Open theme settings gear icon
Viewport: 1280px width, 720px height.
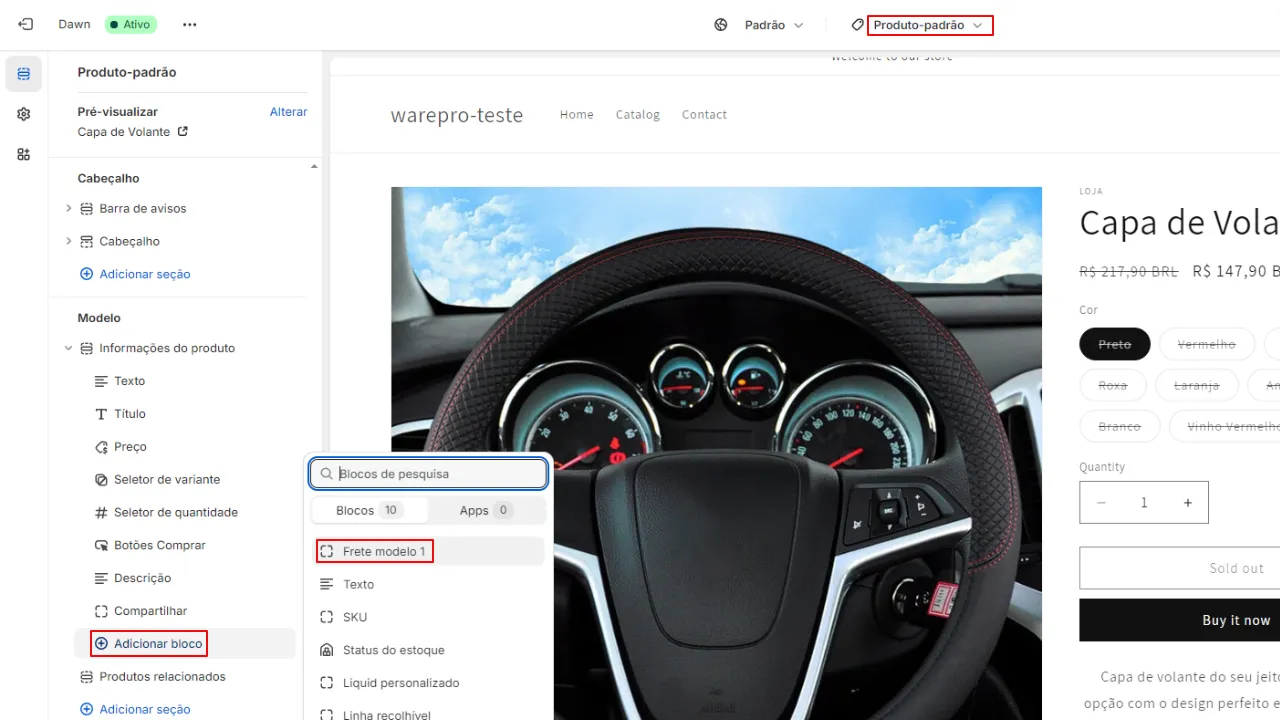[x=24, y=114]
